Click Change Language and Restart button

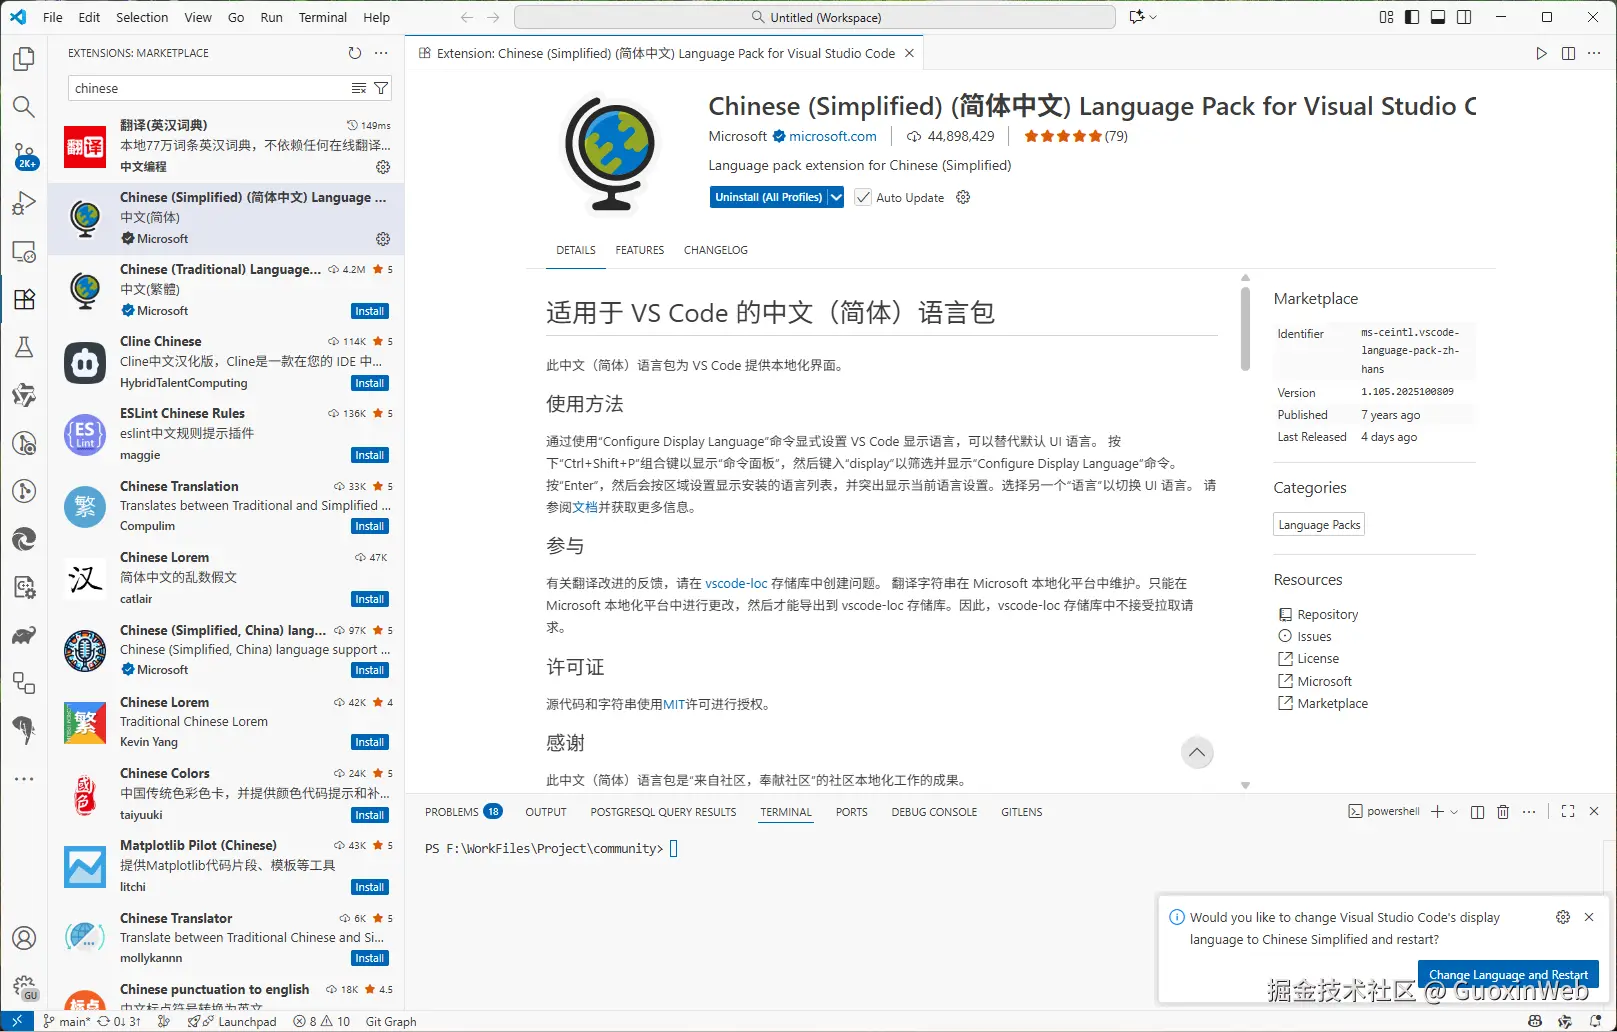pyautogui.click(x=1508, y=974)
